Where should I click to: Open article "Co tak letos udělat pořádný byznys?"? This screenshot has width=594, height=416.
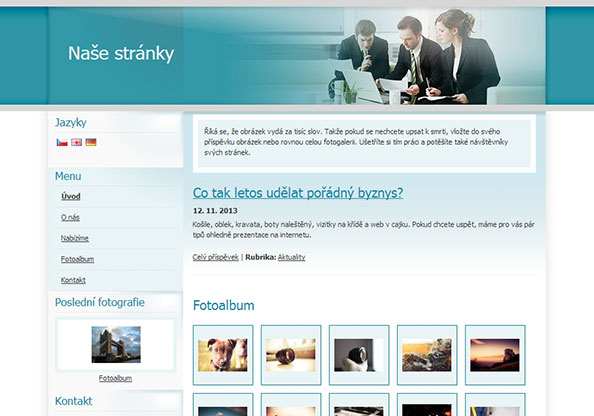pyautogui.click(x=298, y=192)
